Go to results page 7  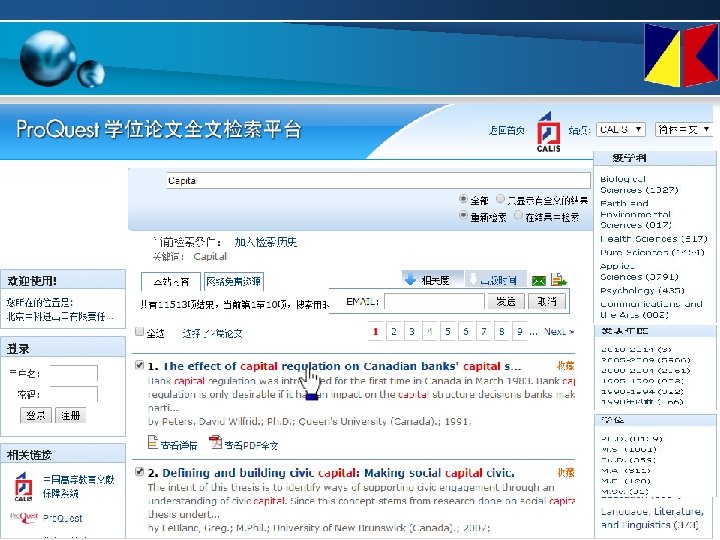pyautogui.click(x=484, y=331)
